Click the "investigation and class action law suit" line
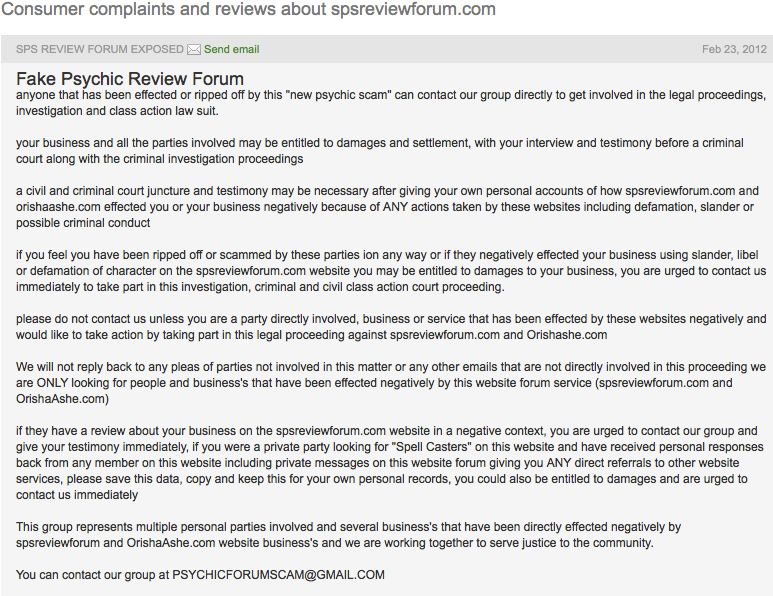 (117, 111)
